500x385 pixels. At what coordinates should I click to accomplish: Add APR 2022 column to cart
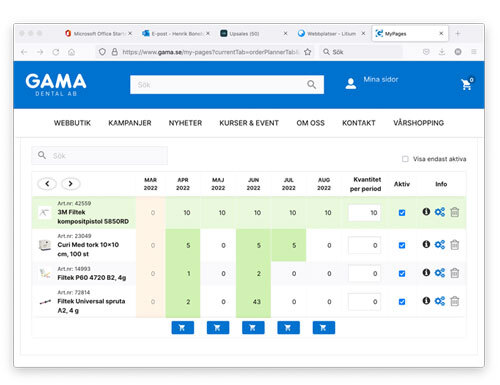click(183, 328)
